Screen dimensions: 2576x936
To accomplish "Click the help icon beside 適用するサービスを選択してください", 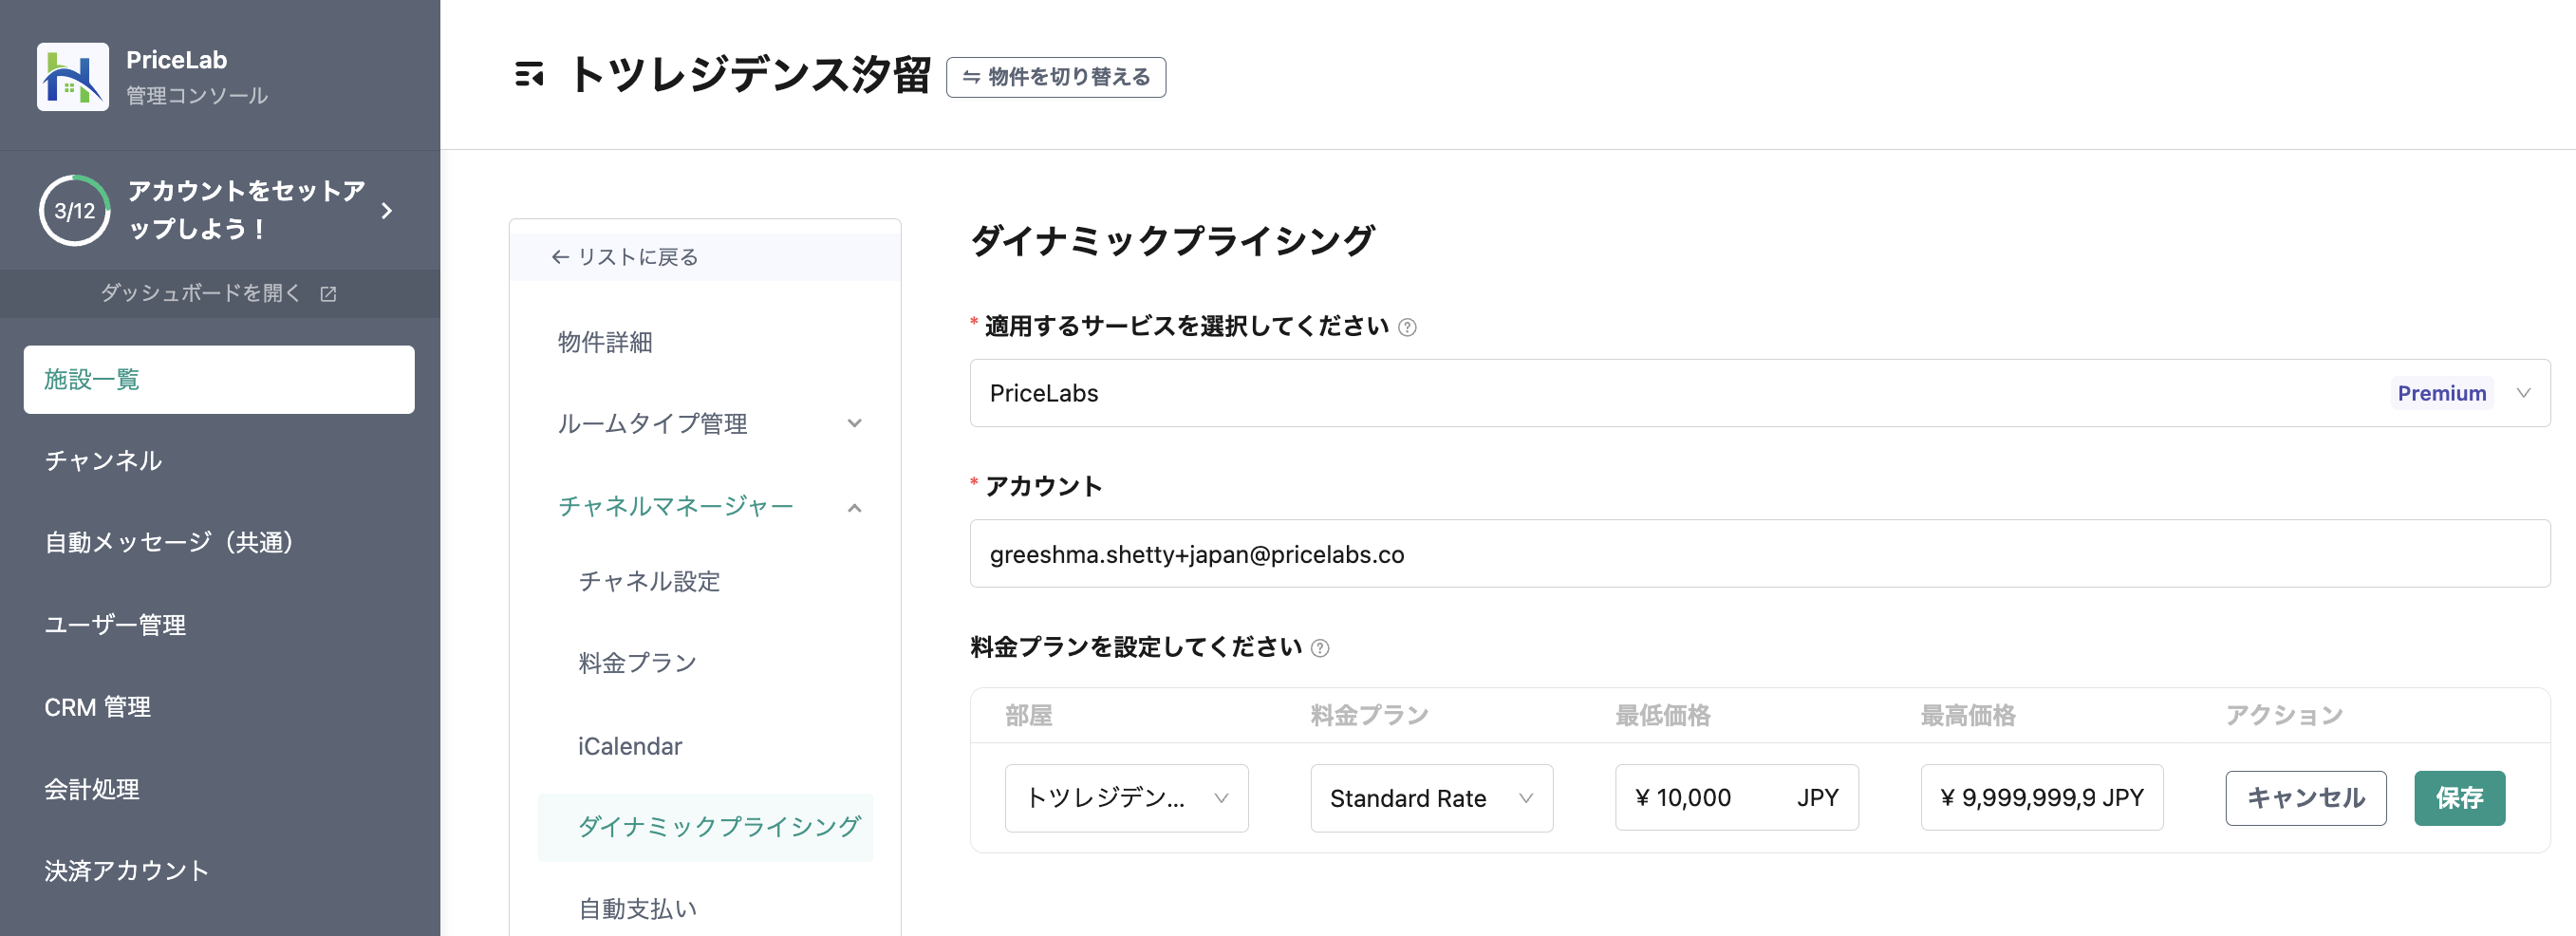I will [1407, 327].
